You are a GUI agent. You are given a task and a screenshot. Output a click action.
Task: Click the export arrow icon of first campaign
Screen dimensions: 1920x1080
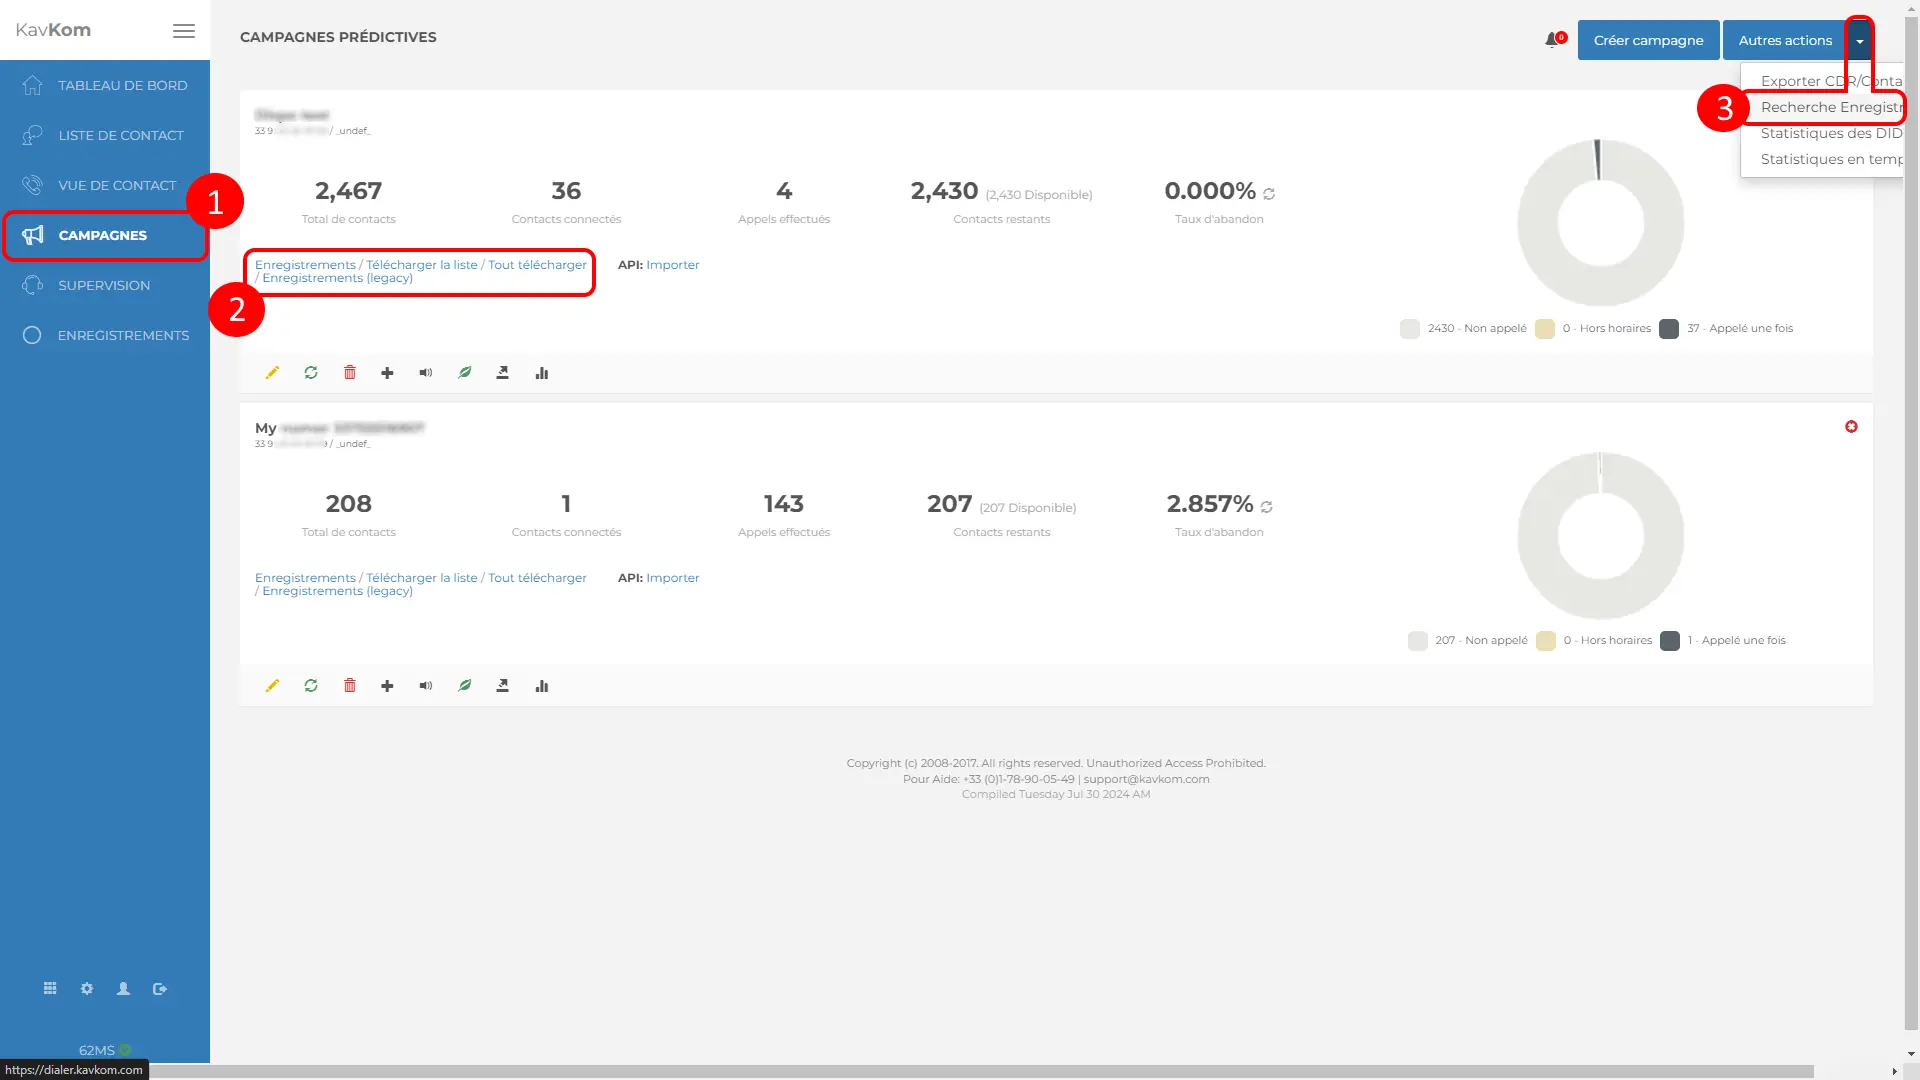point(503,373)
